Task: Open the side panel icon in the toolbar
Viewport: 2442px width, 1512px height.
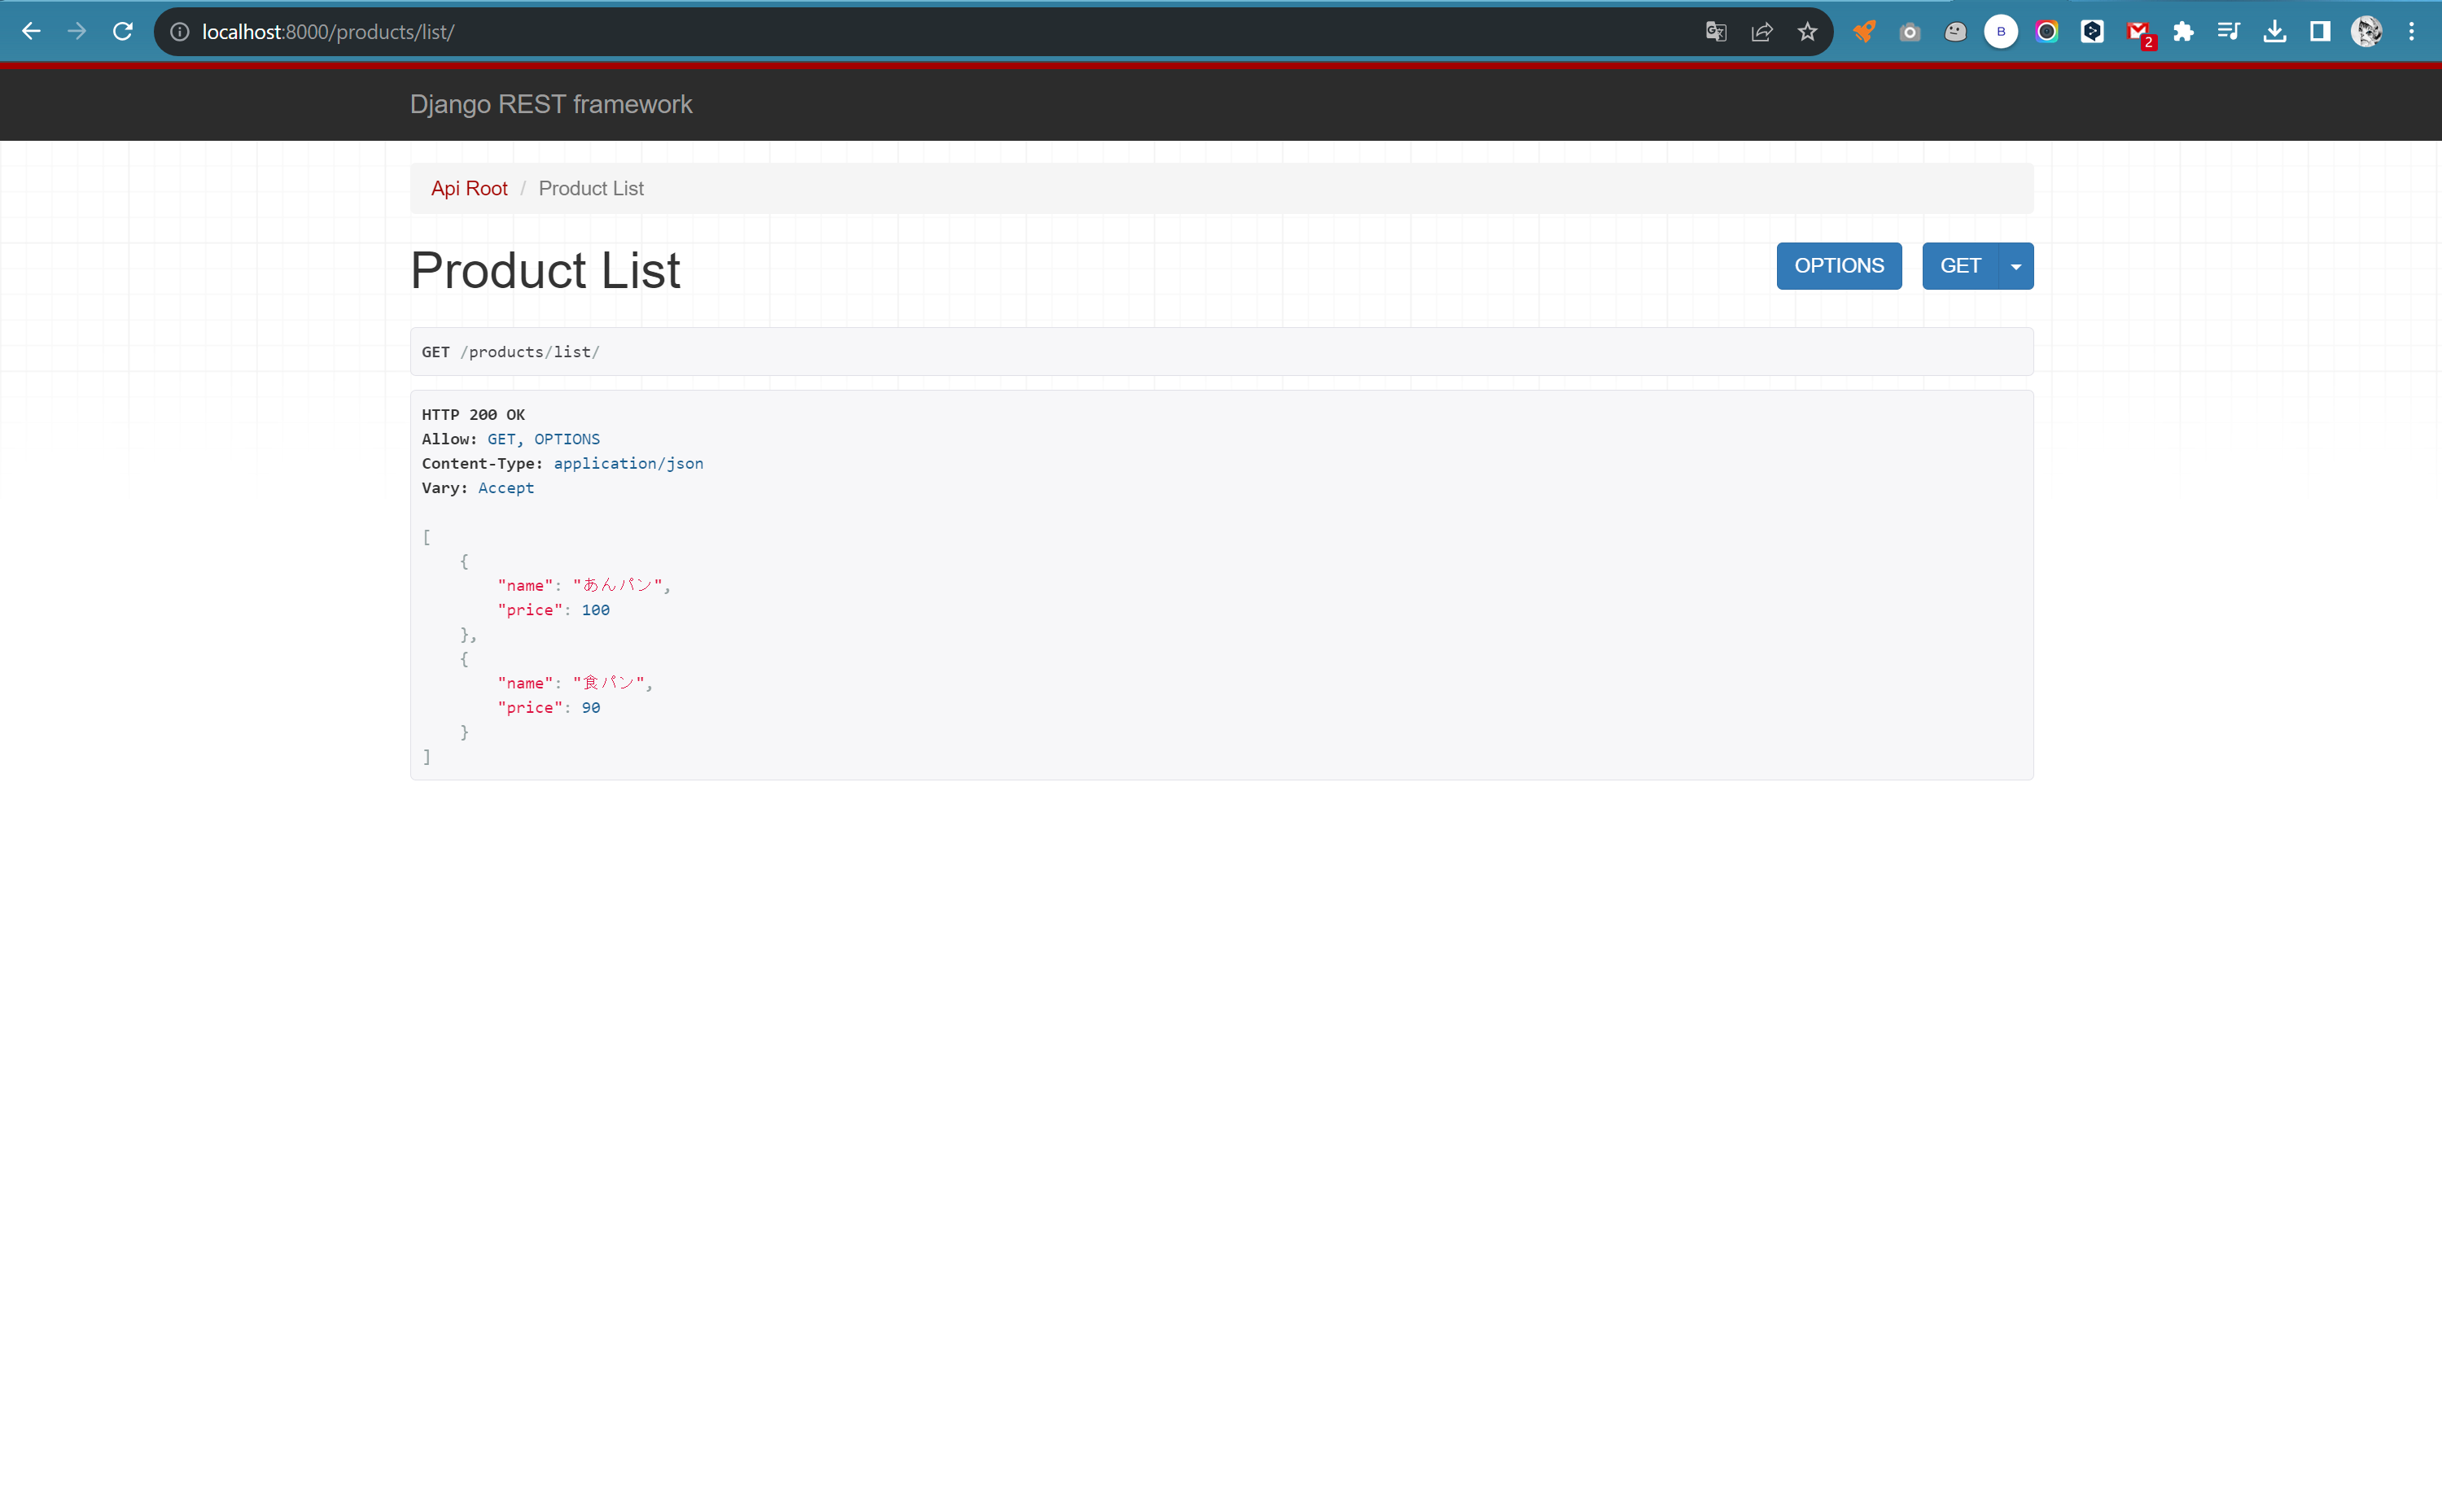Action: tap(2320, 31)
